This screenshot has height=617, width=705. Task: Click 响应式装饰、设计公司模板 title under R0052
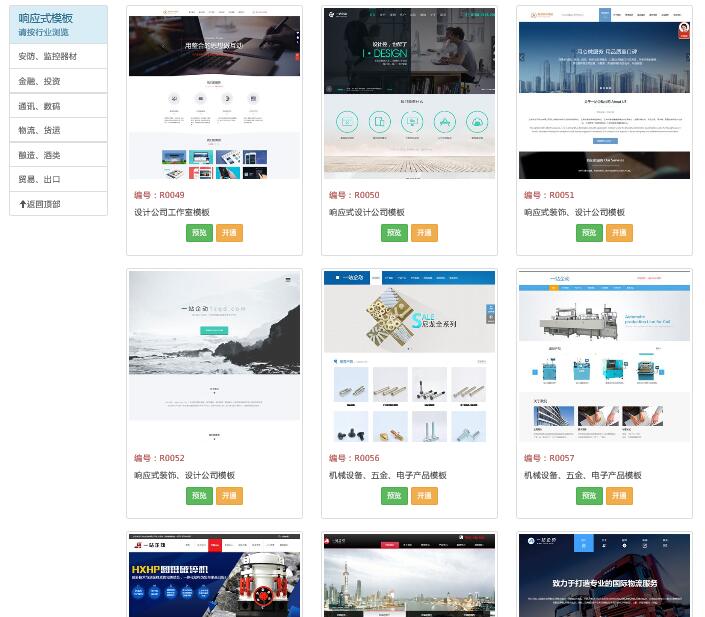[x=184, y=475]
